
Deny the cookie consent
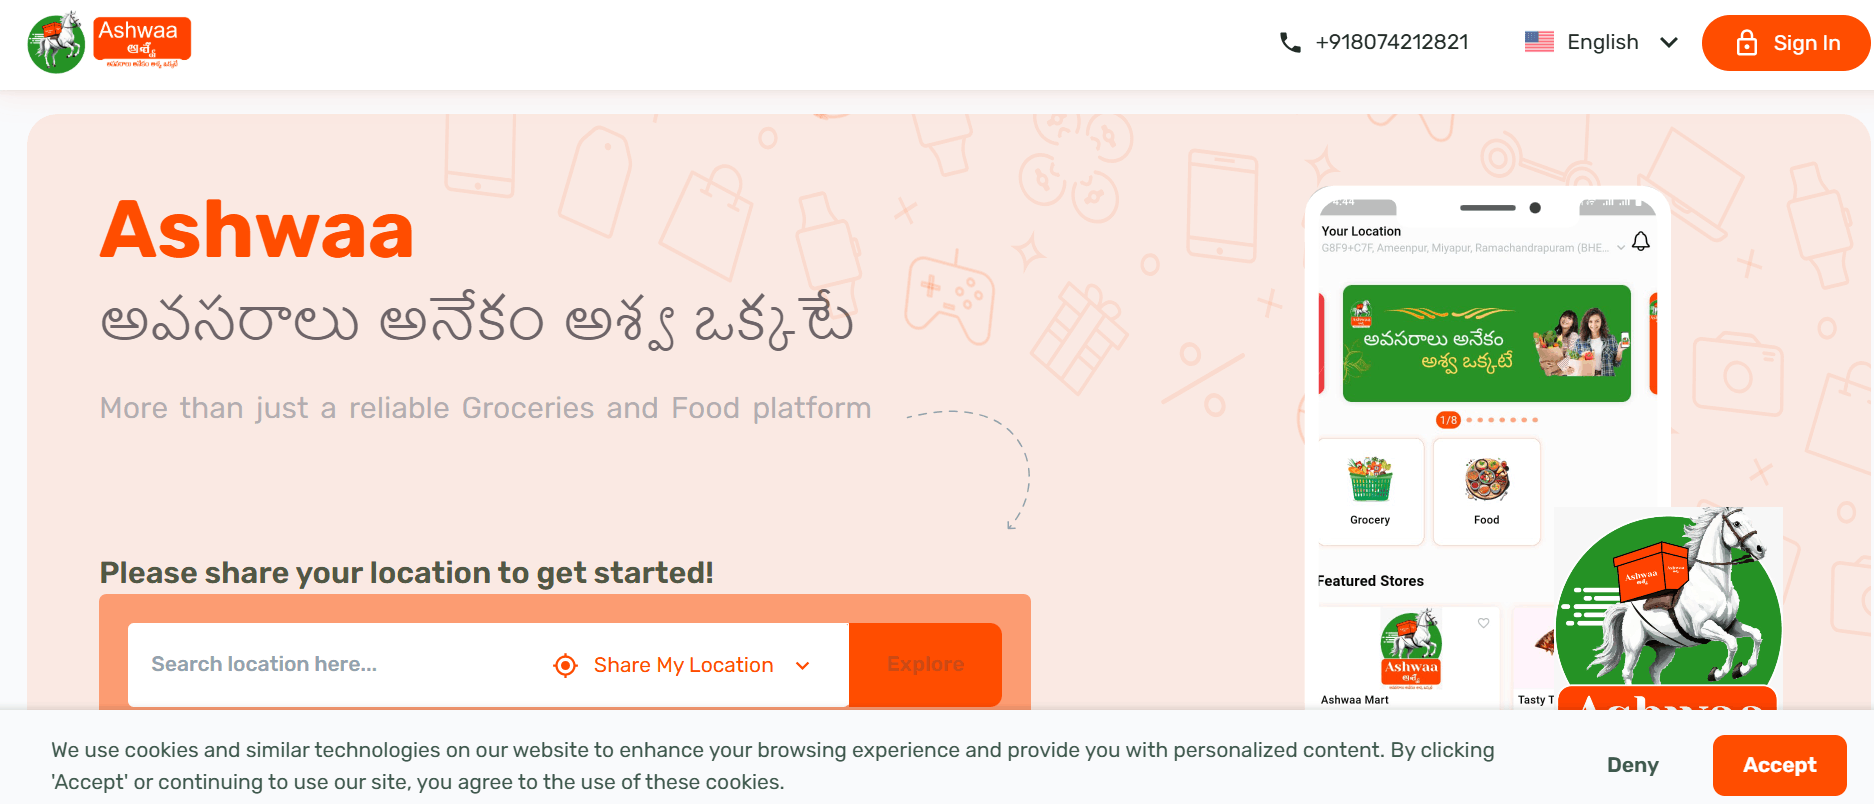[x=1632, y=765]
